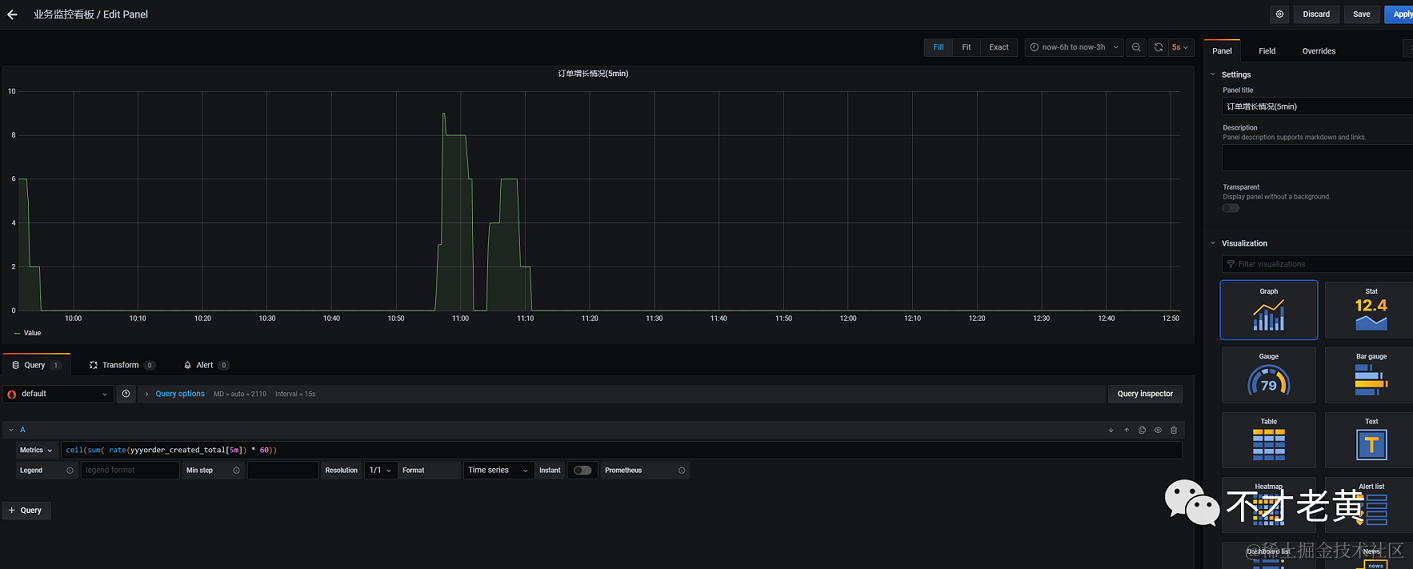1413x569 pixels.
Task: Click the 业务监控看板 / Edit Panel breadcrumb
Action: 90,15
